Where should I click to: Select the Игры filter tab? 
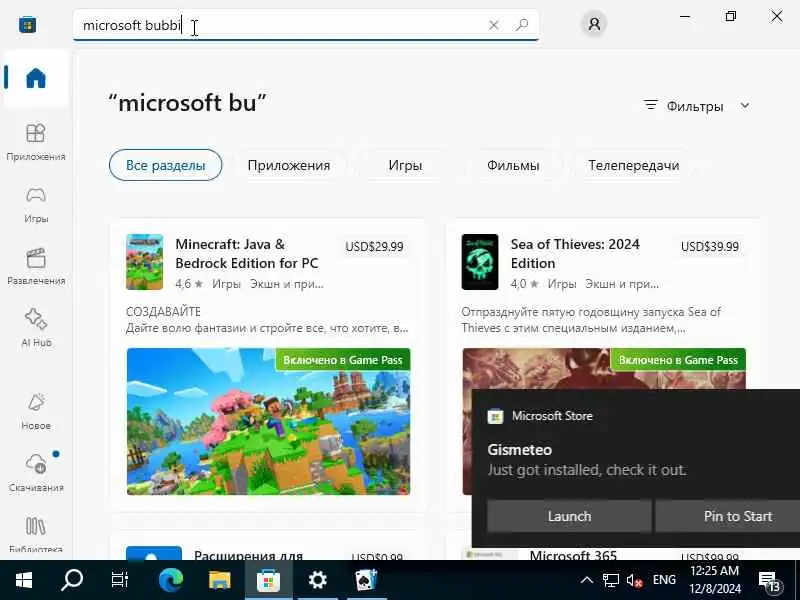click(x=405, y=165)
